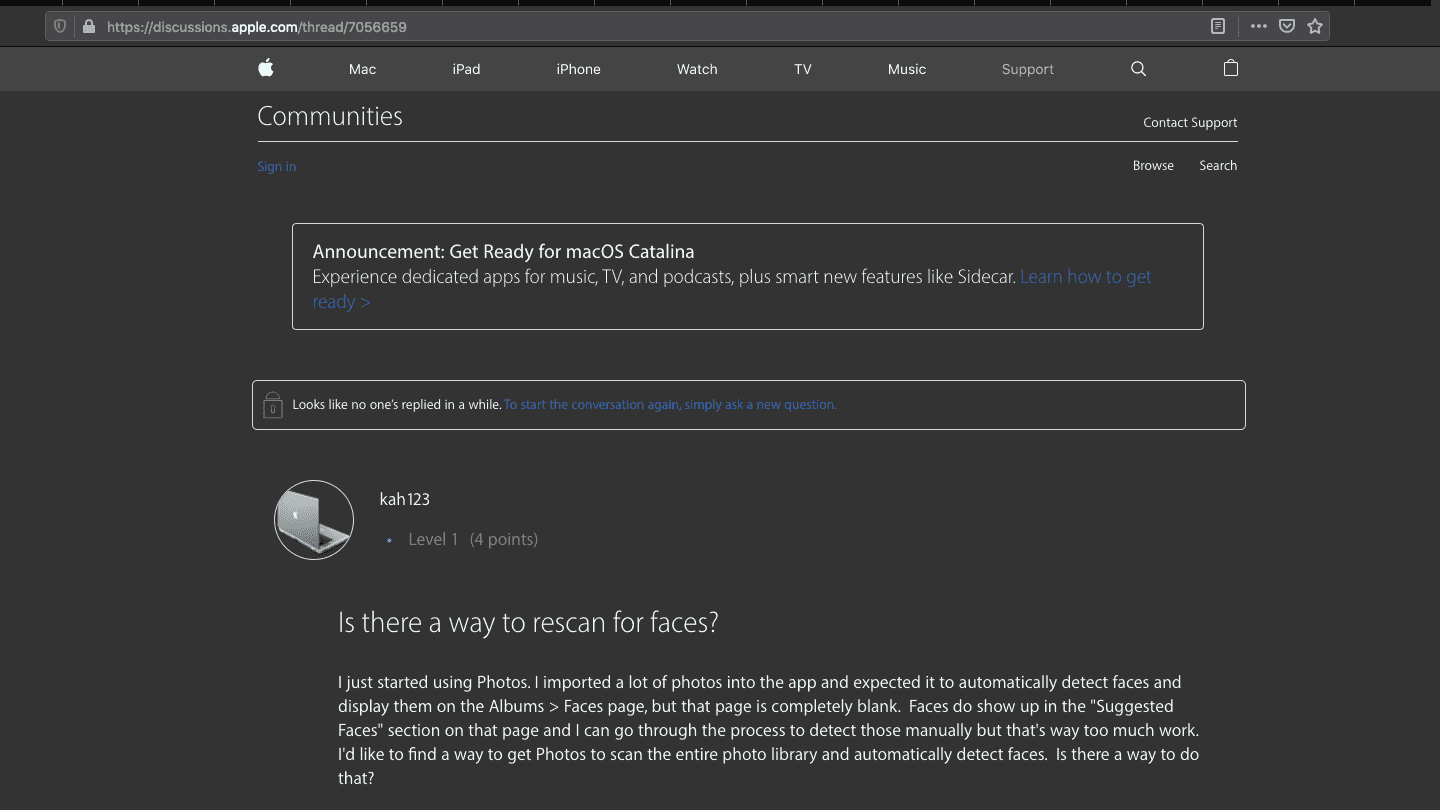Open the Mac menu item
The width and height of the screenshot is (1440, 810).
click(362, 69)
